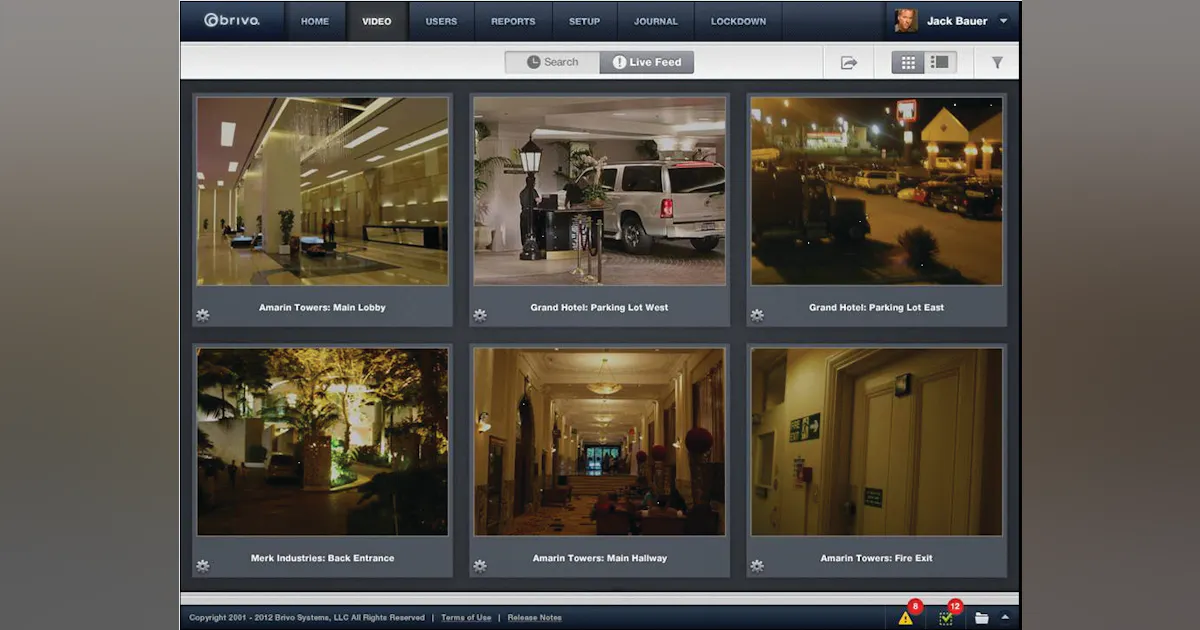Expand the bottom panel up arrow
This screenshot has width=1200, height=630.
click(1004, 617)
